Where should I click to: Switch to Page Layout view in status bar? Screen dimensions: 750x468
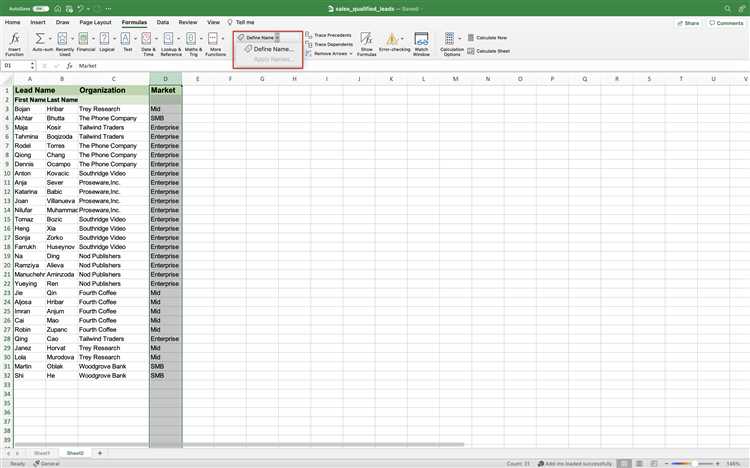pyautogui.click(x=639, y=463)
